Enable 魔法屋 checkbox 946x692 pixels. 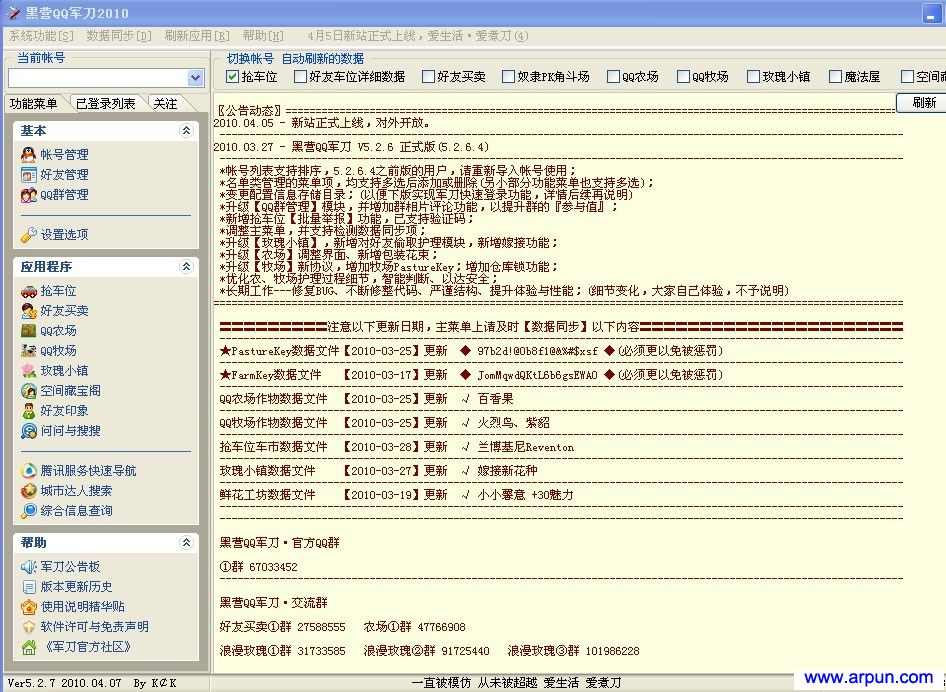tap(836, 77)
